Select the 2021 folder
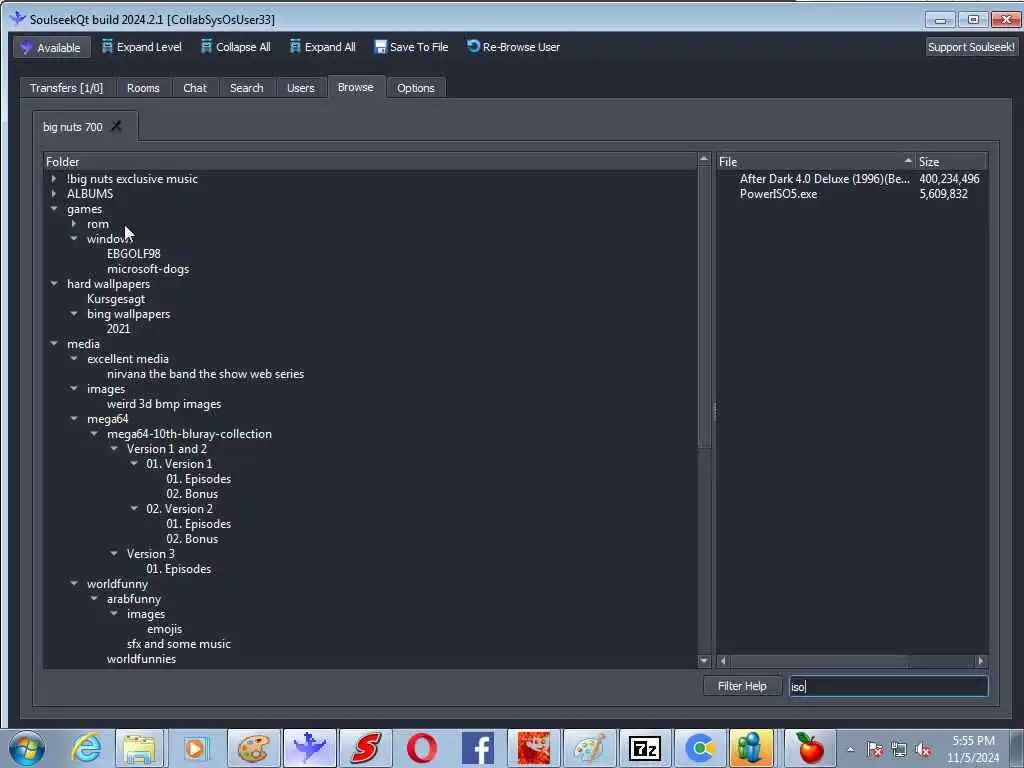The image size is (1024, 768). coord(118,328)
